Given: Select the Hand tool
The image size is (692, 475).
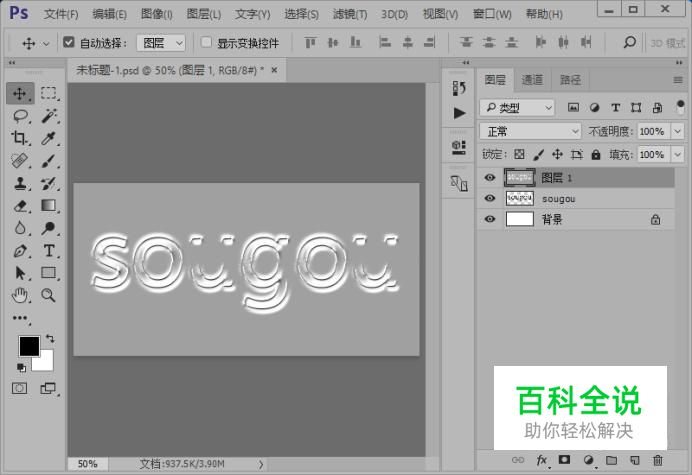Looking at the screenshot, I should click(x=20, y=295).
